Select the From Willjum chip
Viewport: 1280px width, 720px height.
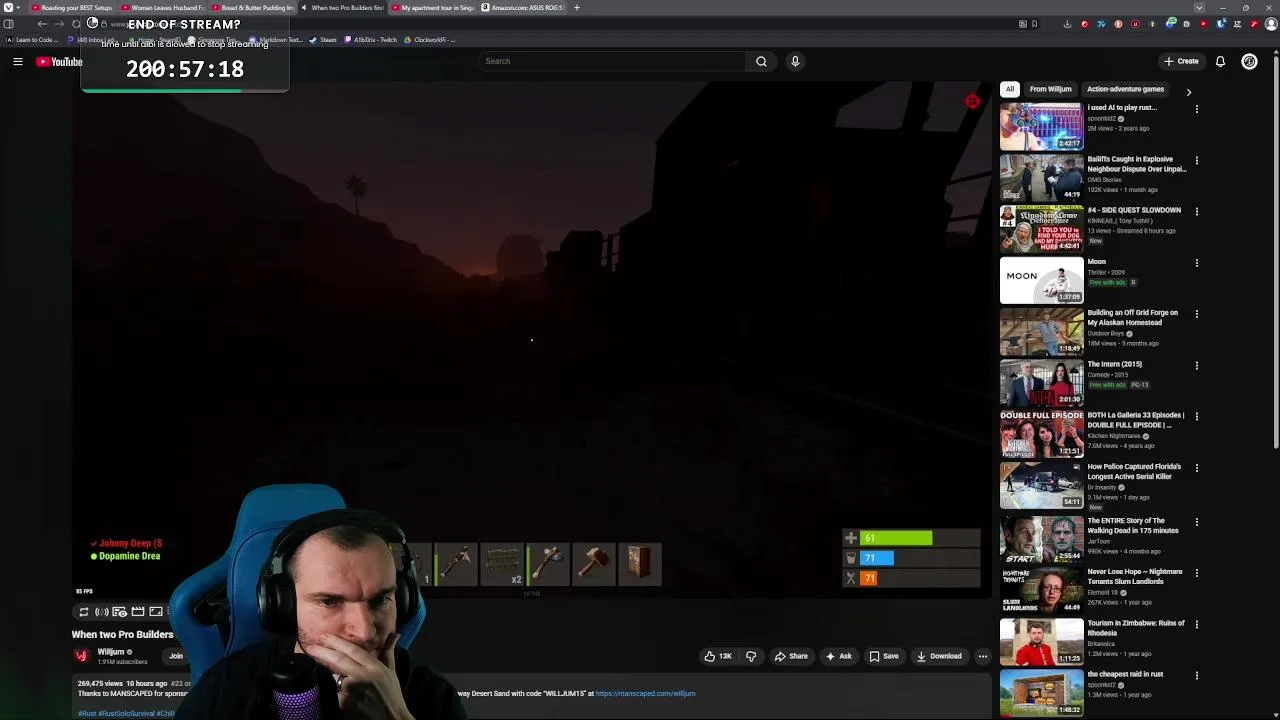tap(1050, 89)
